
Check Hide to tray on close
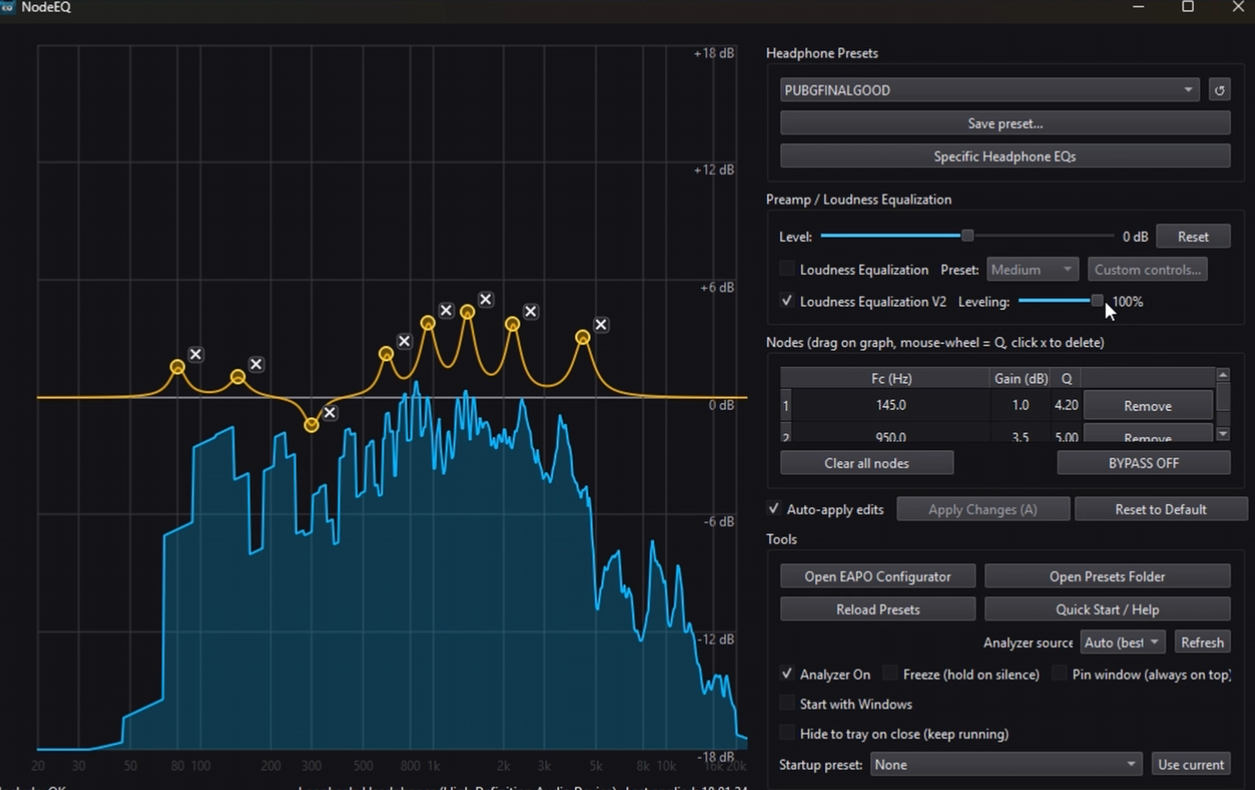(787, 734)
